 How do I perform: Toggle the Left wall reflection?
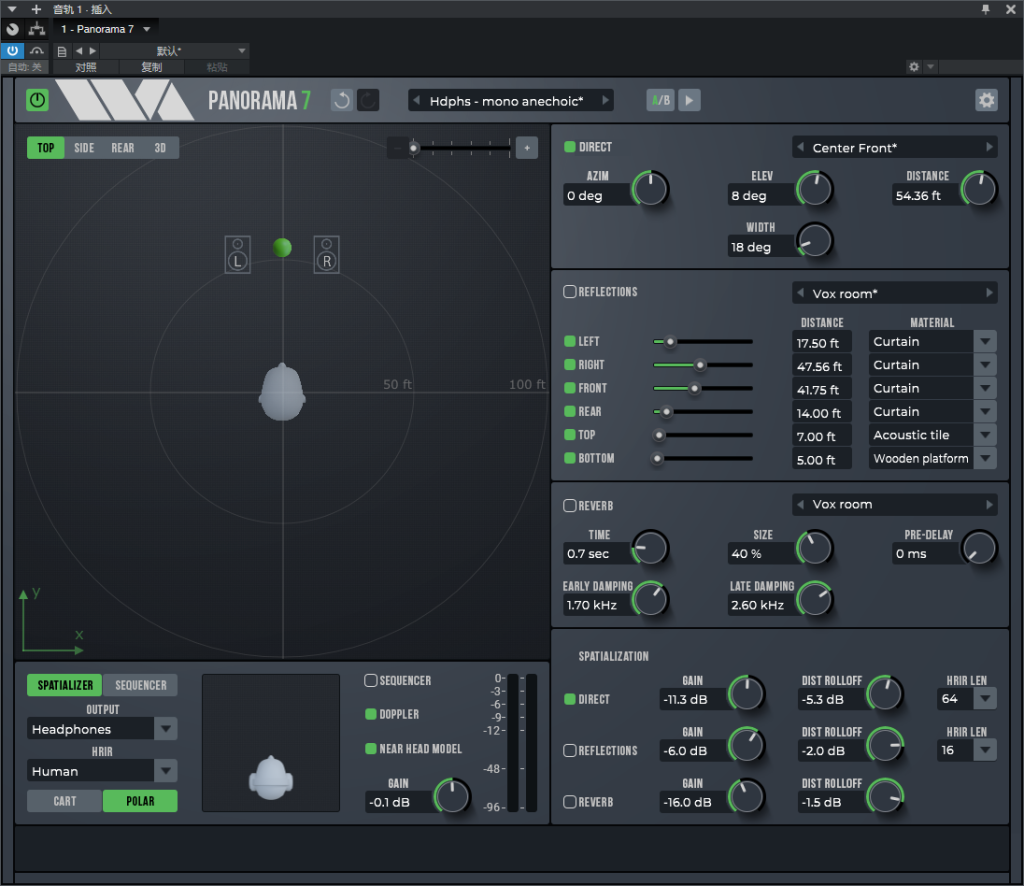569,341
